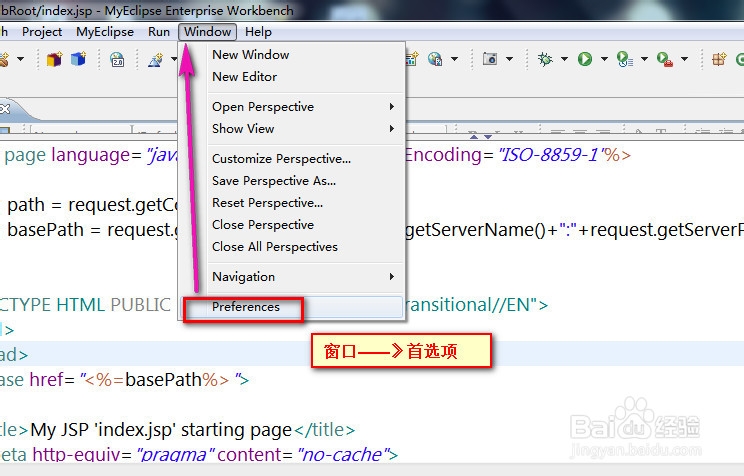Click the word language in page directive
Viewport: 744px width, 476px height.
coord(90,155)
